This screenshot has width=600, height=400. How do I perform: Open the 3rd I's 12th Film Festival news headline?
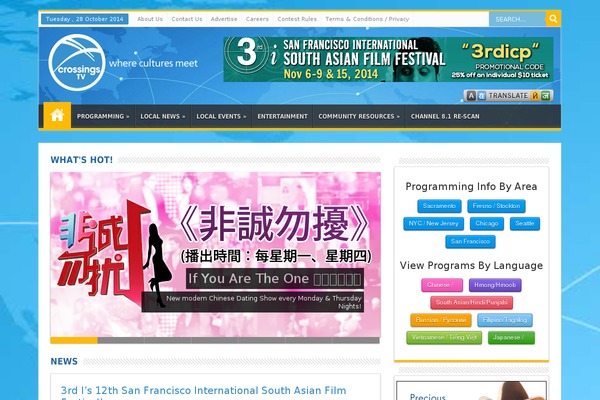(204, 393)
